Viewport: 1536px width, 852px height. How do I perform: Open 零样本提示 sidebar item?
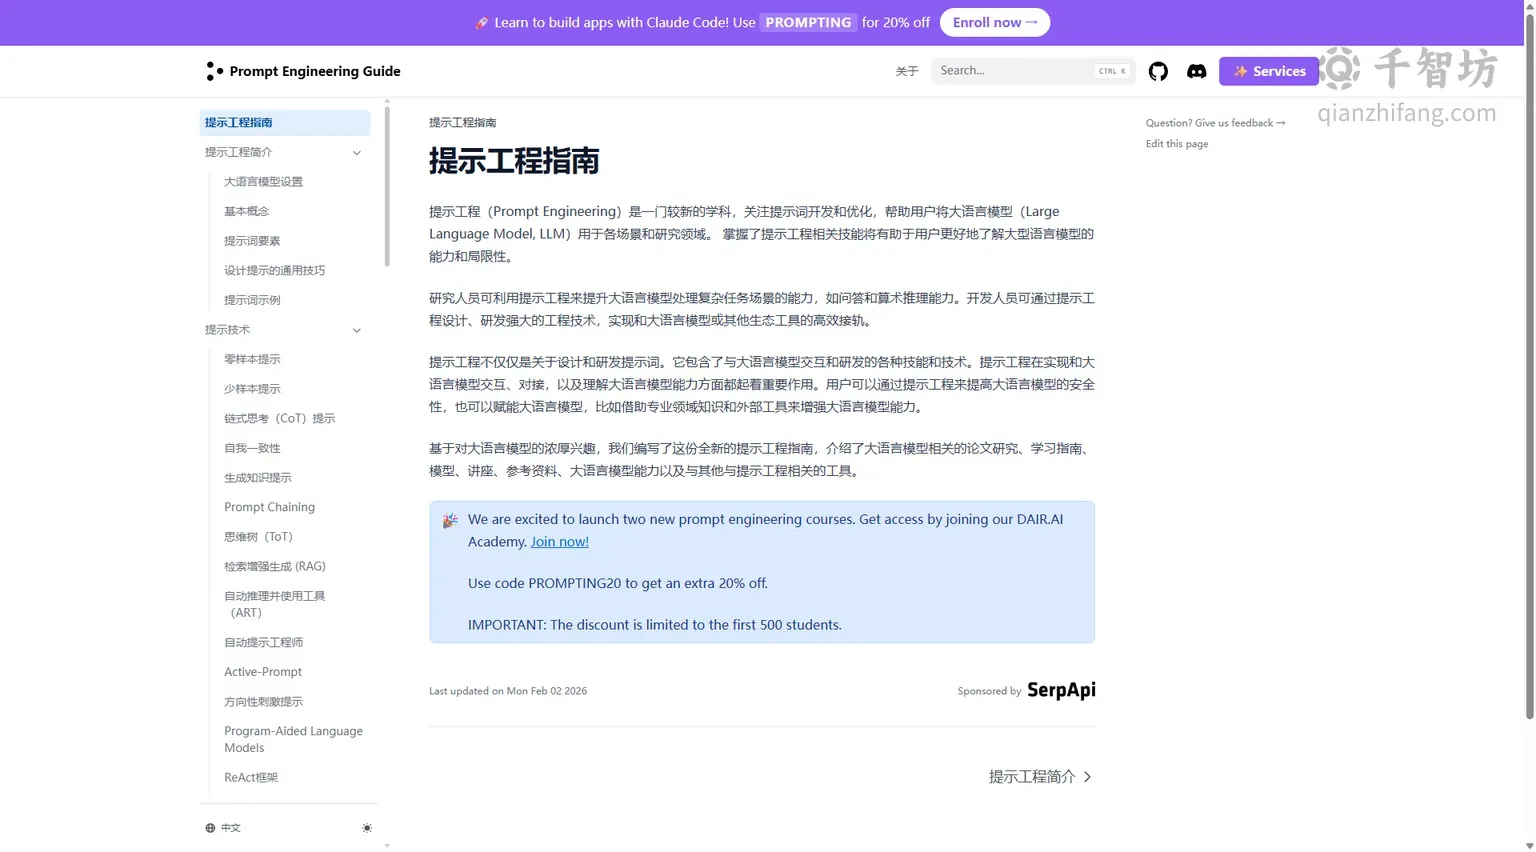[252, 359]
